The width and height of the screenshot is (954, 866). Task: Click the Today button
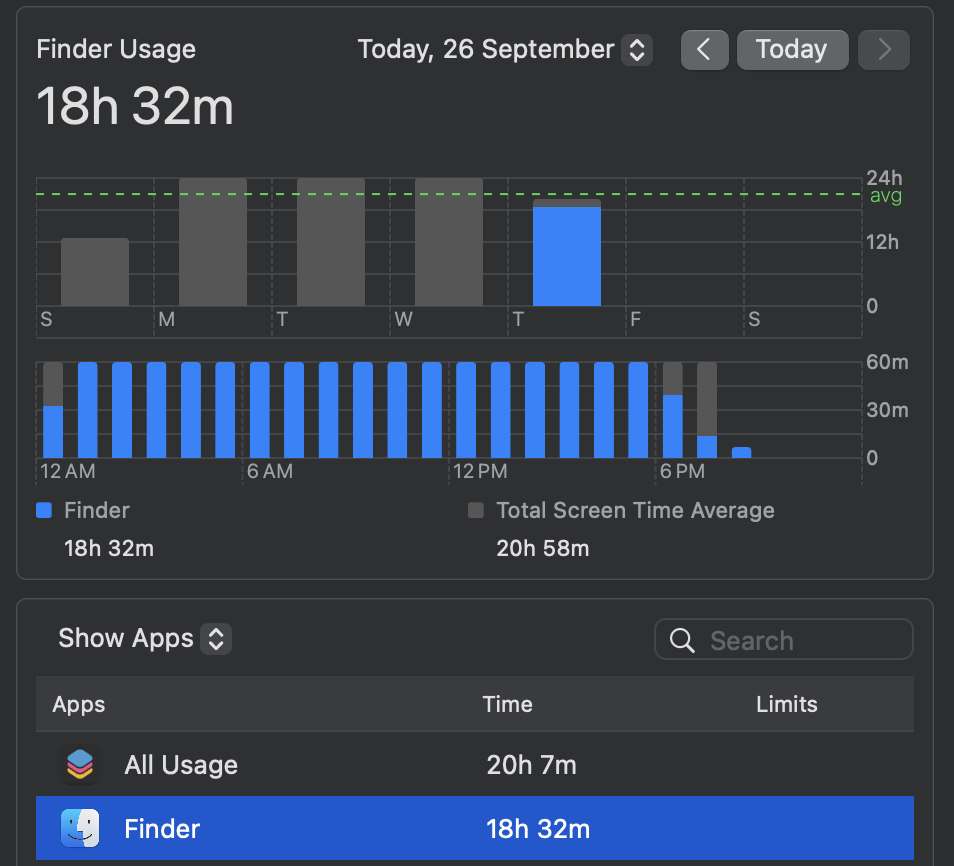(x=792, y=50)
